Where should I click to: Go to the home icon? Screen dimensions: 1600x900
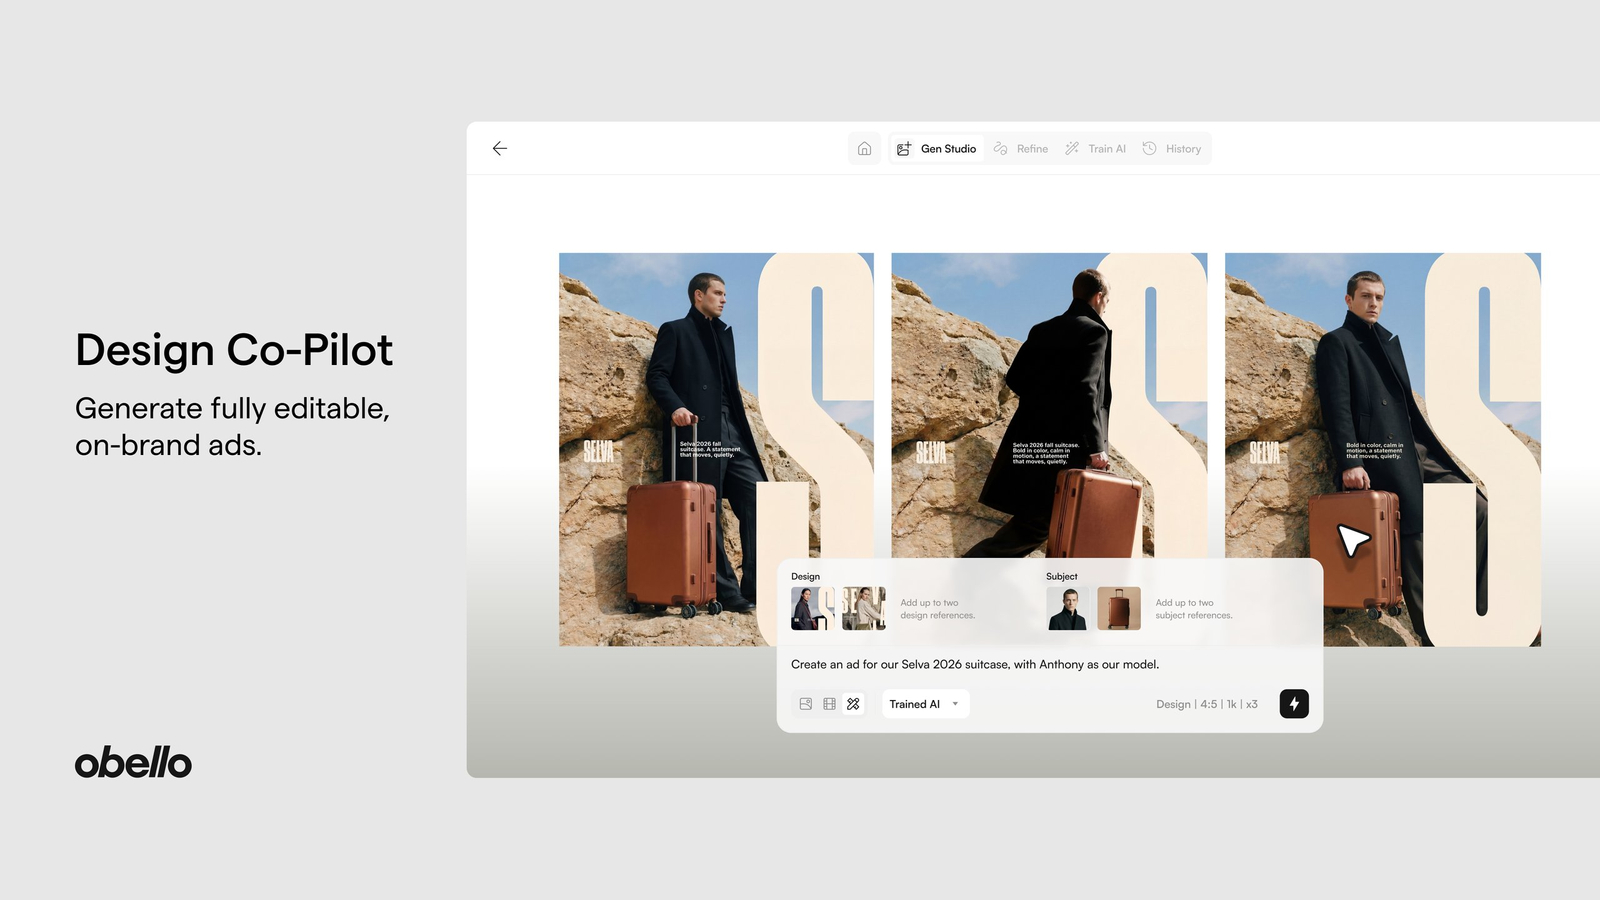click(x=864, y=148)
